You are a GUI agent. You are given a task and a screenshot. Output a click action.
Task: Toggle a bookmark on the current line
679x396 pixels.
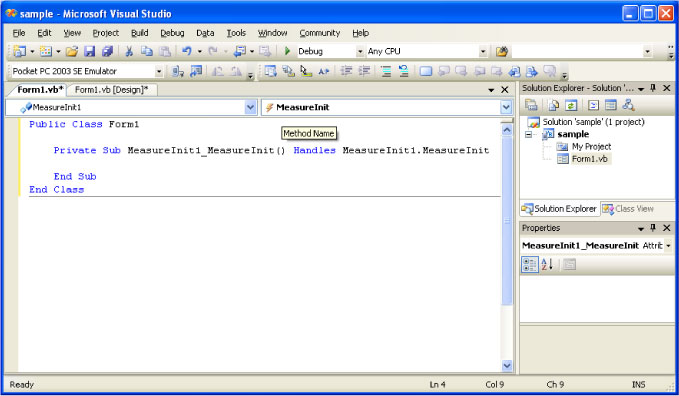pyautogui.click(x=426, y=71)
